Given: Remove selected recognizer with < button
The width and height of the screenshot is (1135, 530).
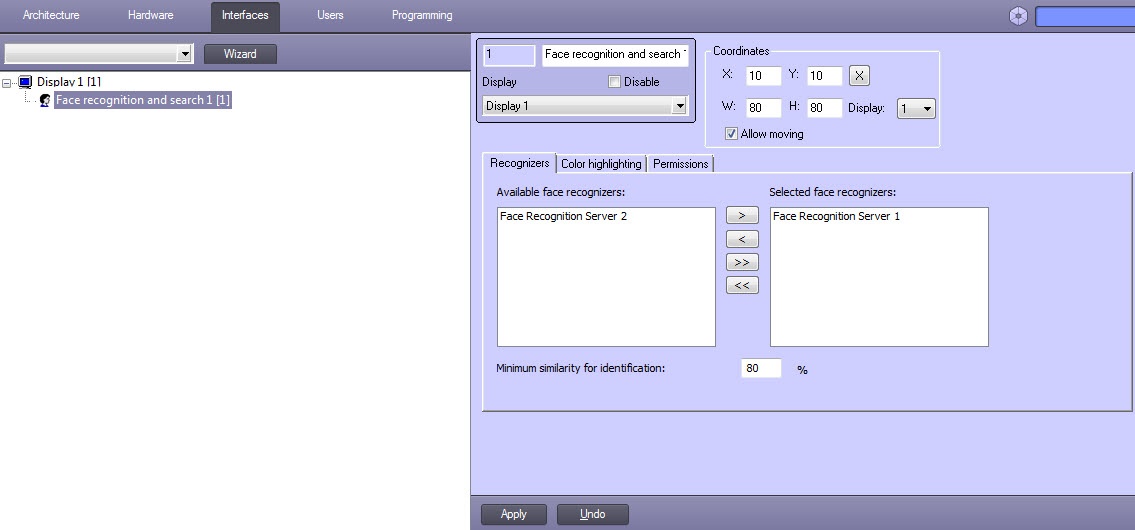Looking at the screenshot, I should coord(742,239).
